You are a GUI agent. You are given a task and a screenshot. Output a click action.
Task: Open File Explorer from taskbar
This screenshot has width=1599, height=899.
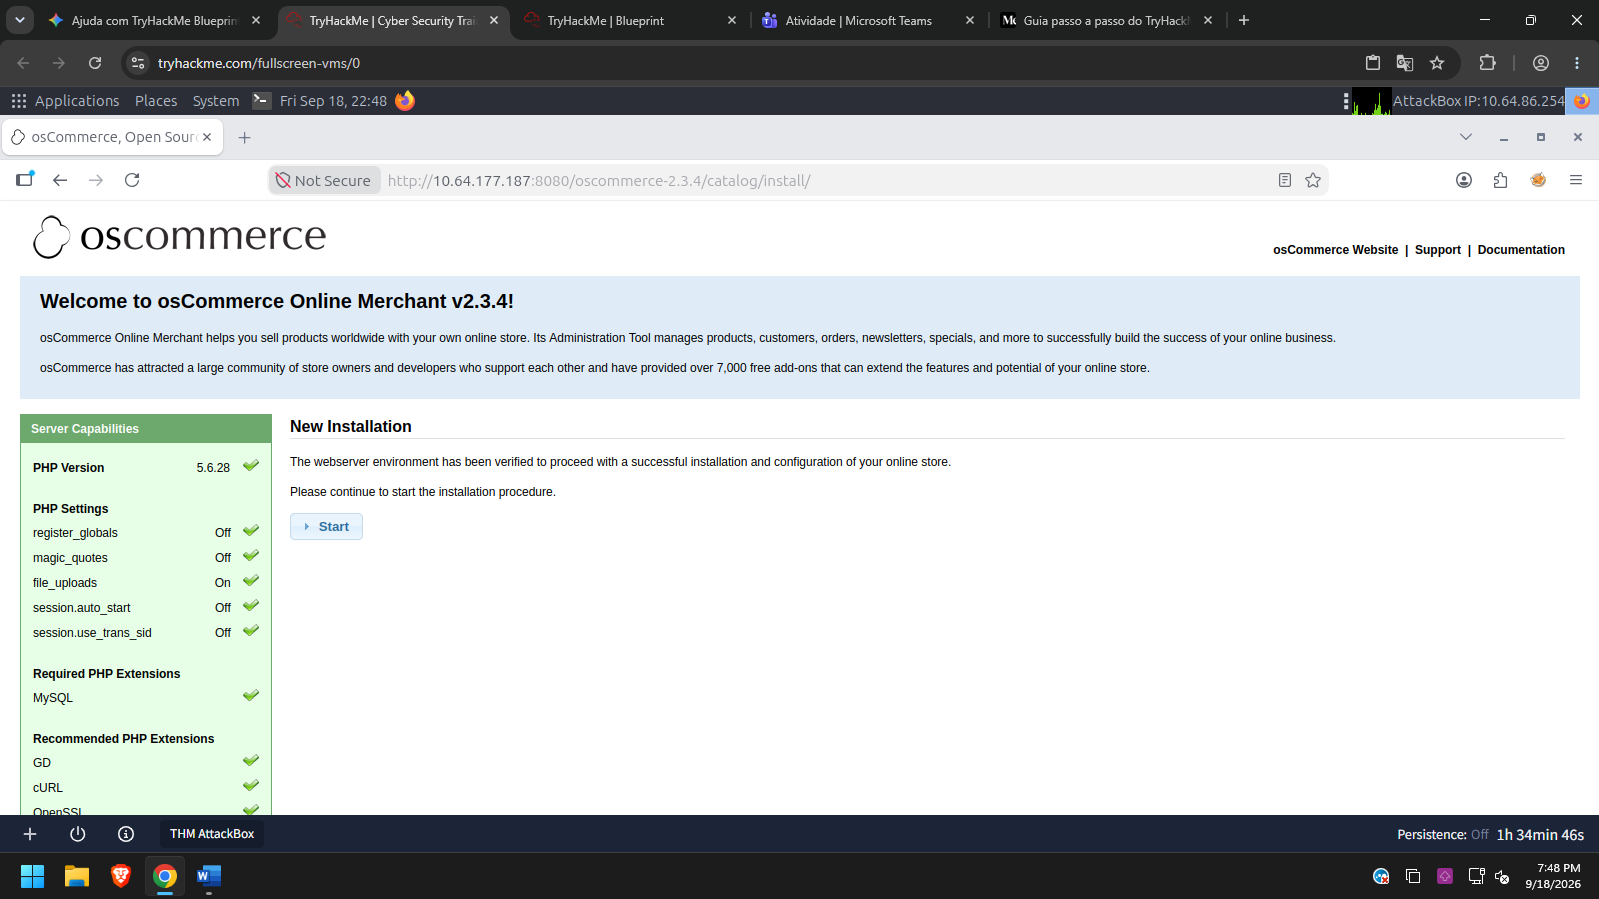tap(77, 877)
